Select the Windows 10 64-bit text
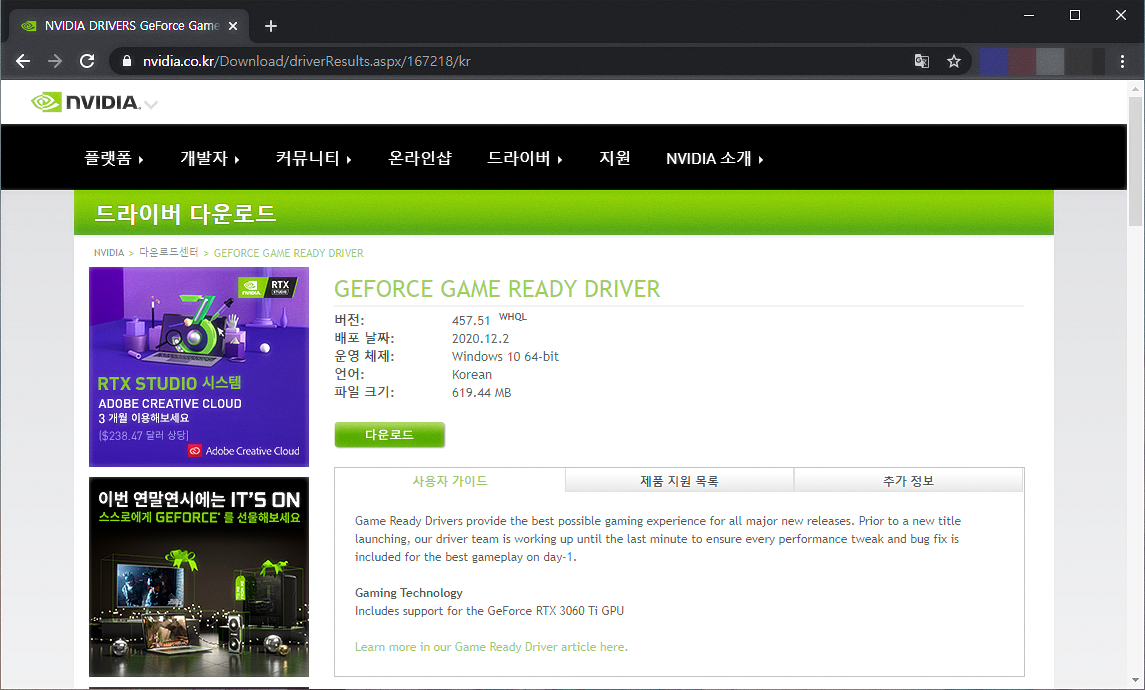 [x=505, y=357]
